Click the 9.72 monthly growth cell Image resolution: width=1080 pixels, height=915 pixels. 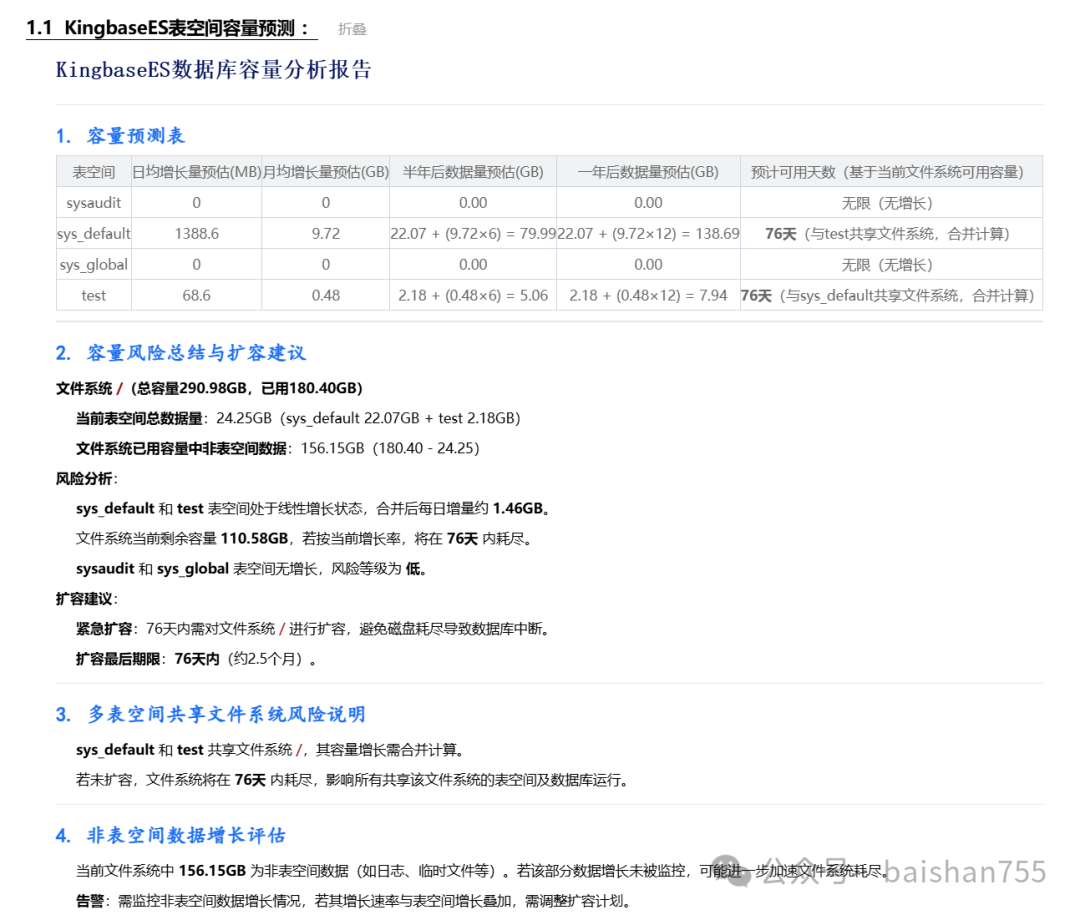(326, 234)
